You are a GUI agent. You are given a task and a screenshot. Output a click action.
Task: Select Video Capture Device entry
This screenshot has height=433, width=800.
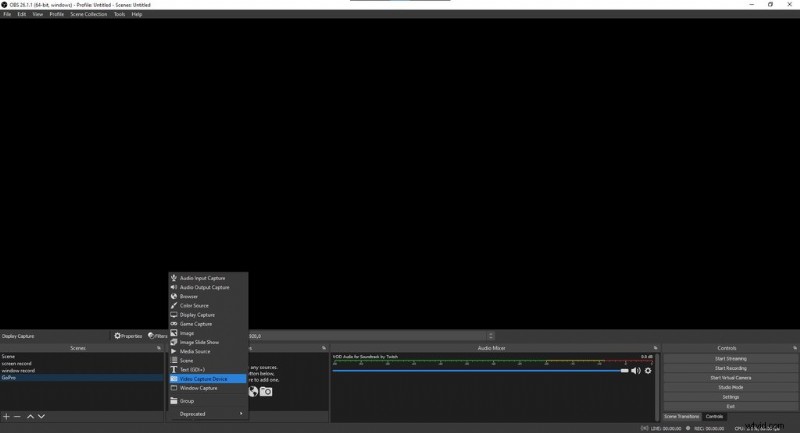[x=203, y=379]
